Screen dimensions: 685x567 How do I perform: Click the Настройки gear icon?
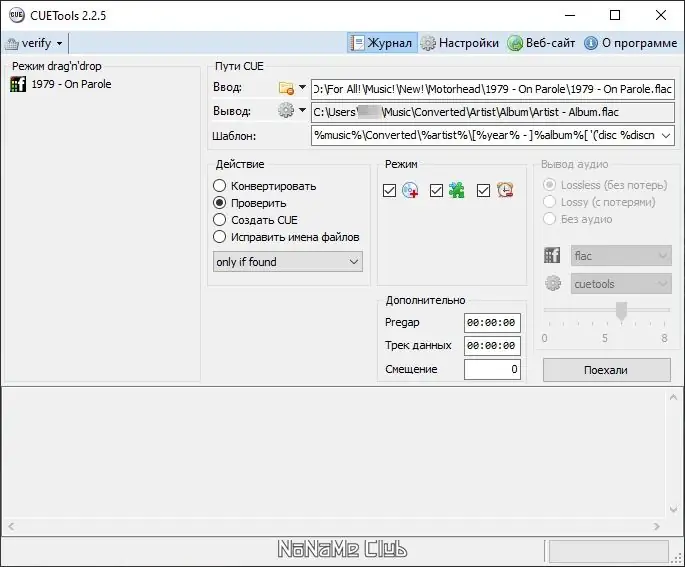[428, 43]
